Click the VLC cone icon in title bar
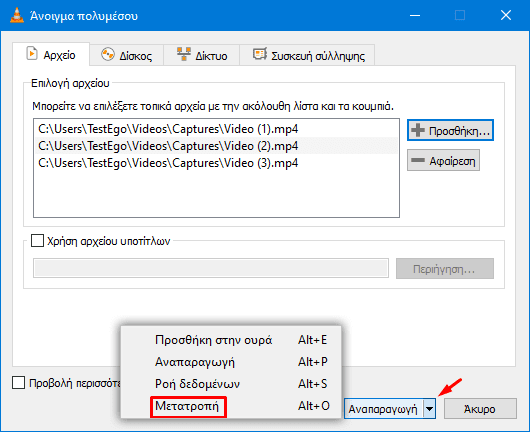 coord(17,15)
